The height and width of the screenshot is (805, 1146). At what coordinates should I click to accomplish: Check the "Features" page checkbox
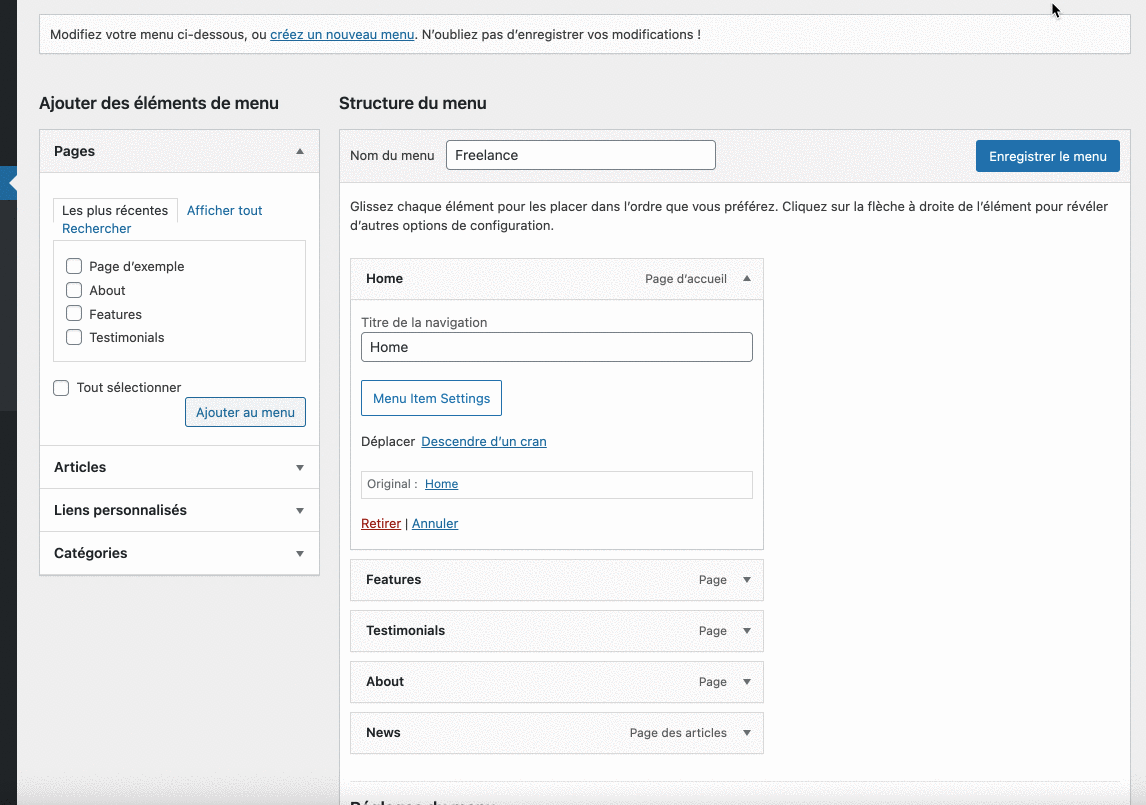coord(74,314)
